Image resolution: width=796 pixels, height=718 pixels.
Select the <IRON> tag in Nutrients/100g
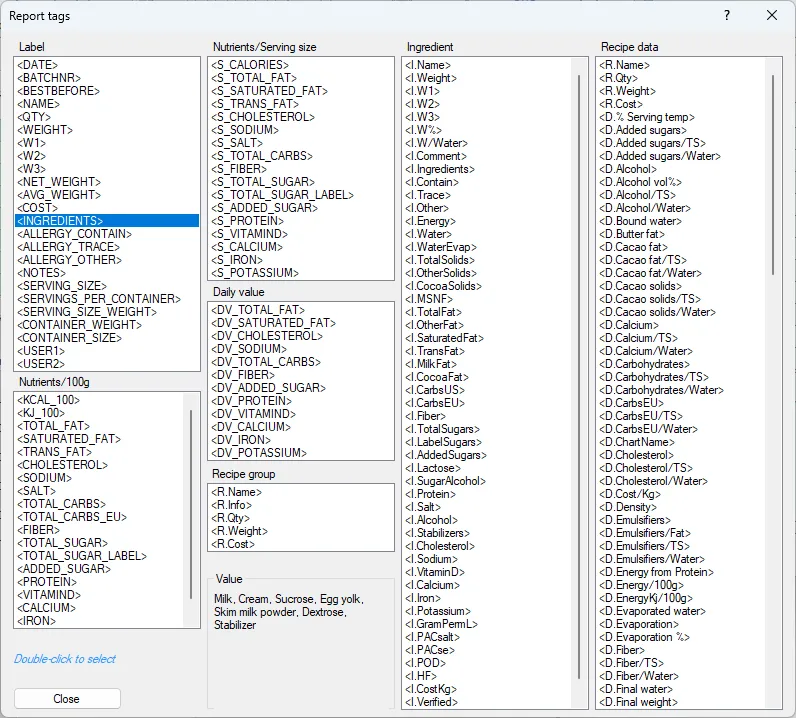[x=36, y=621]
